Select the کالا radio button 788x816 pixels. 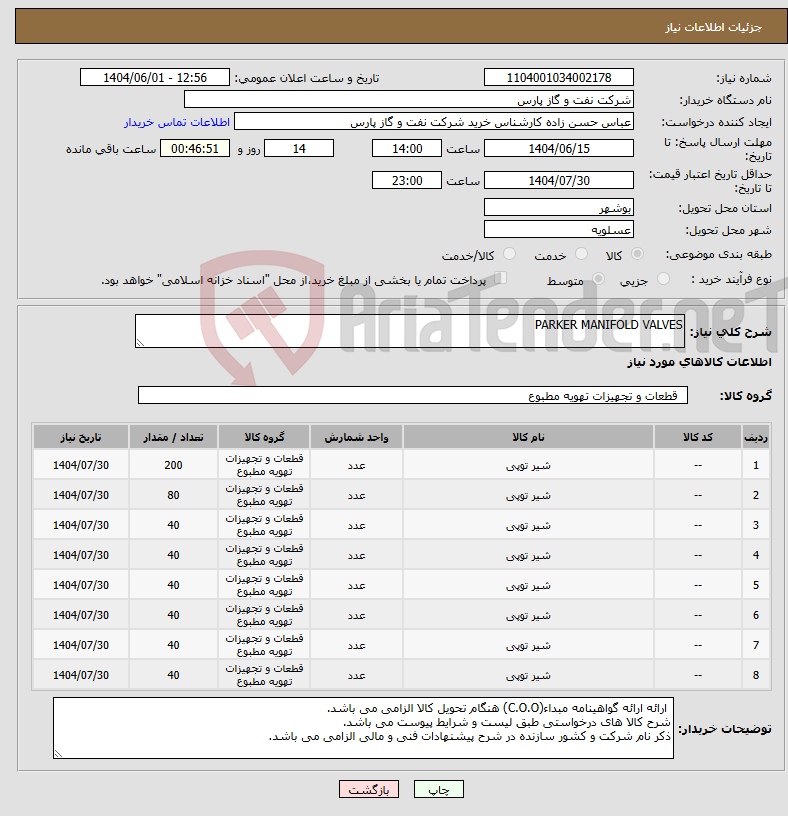coord(637,254)
